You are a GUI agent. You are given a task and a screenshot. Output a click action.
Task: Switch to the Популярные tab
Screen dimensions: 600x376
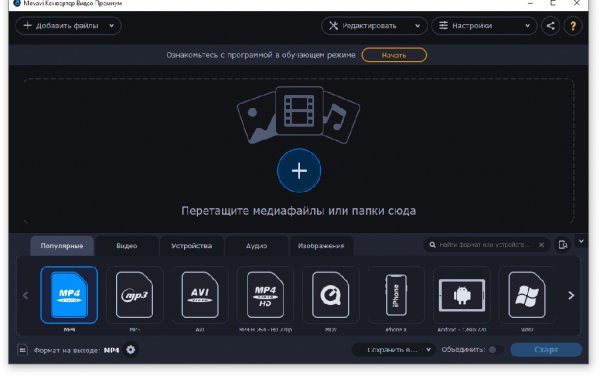point(62,246)
